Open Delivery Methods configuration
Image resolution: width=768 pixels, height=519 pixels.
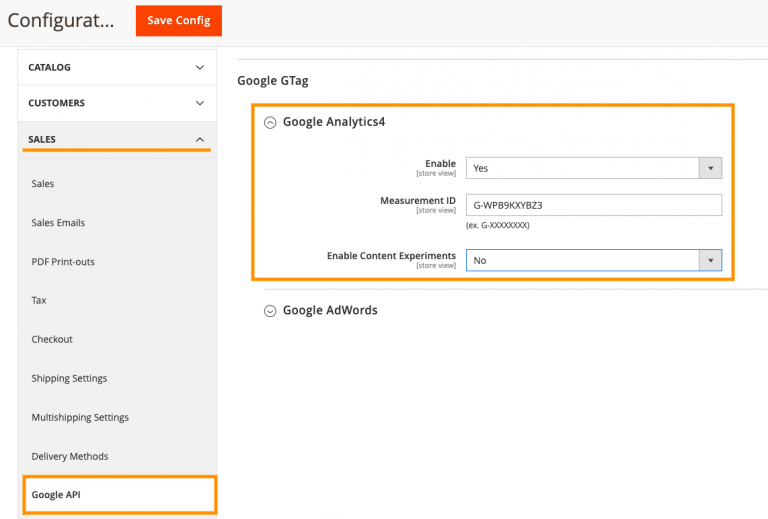tap(70, 456)
